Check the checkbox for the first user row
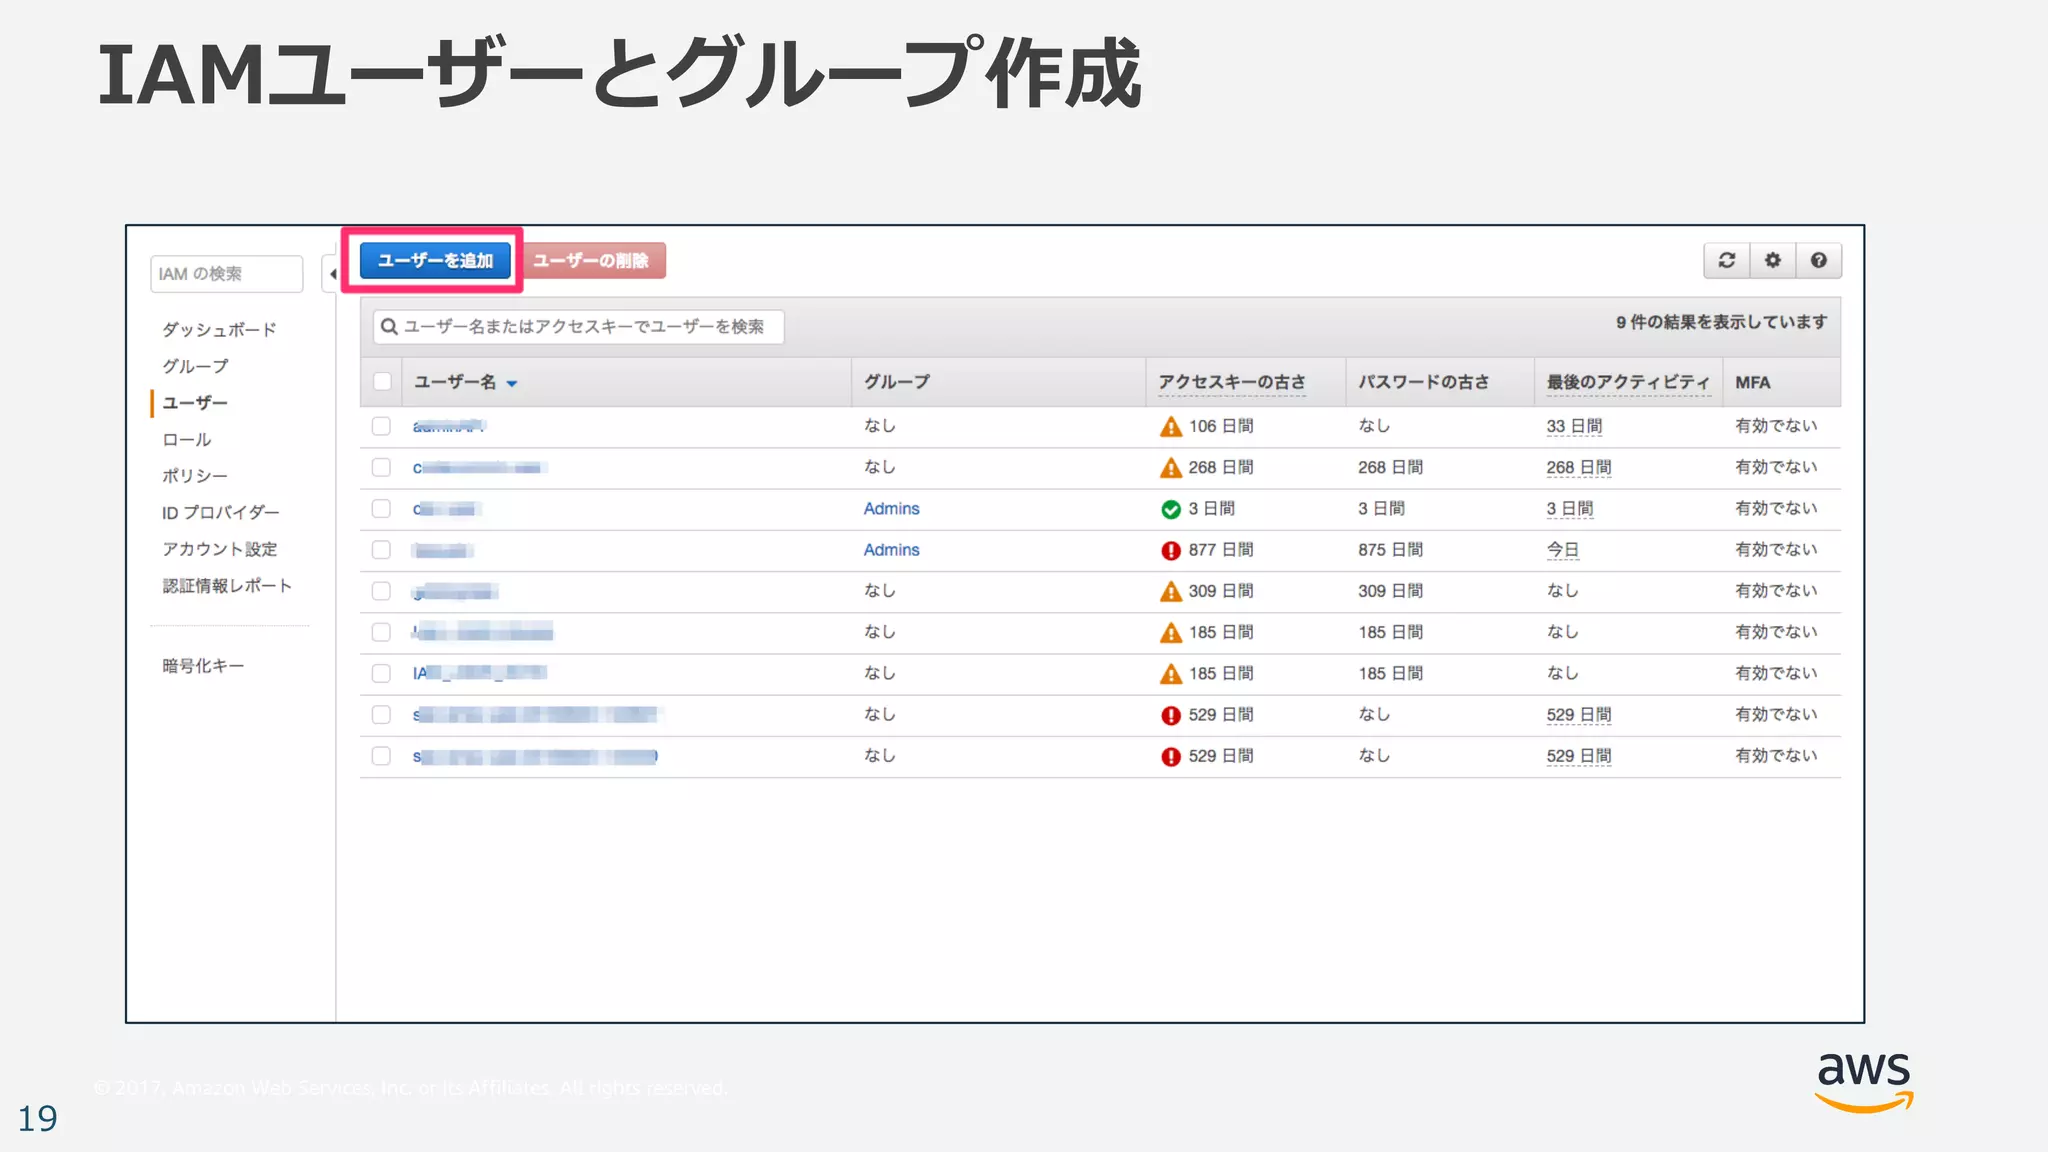 pyautogui.click(x=381, y=426)
